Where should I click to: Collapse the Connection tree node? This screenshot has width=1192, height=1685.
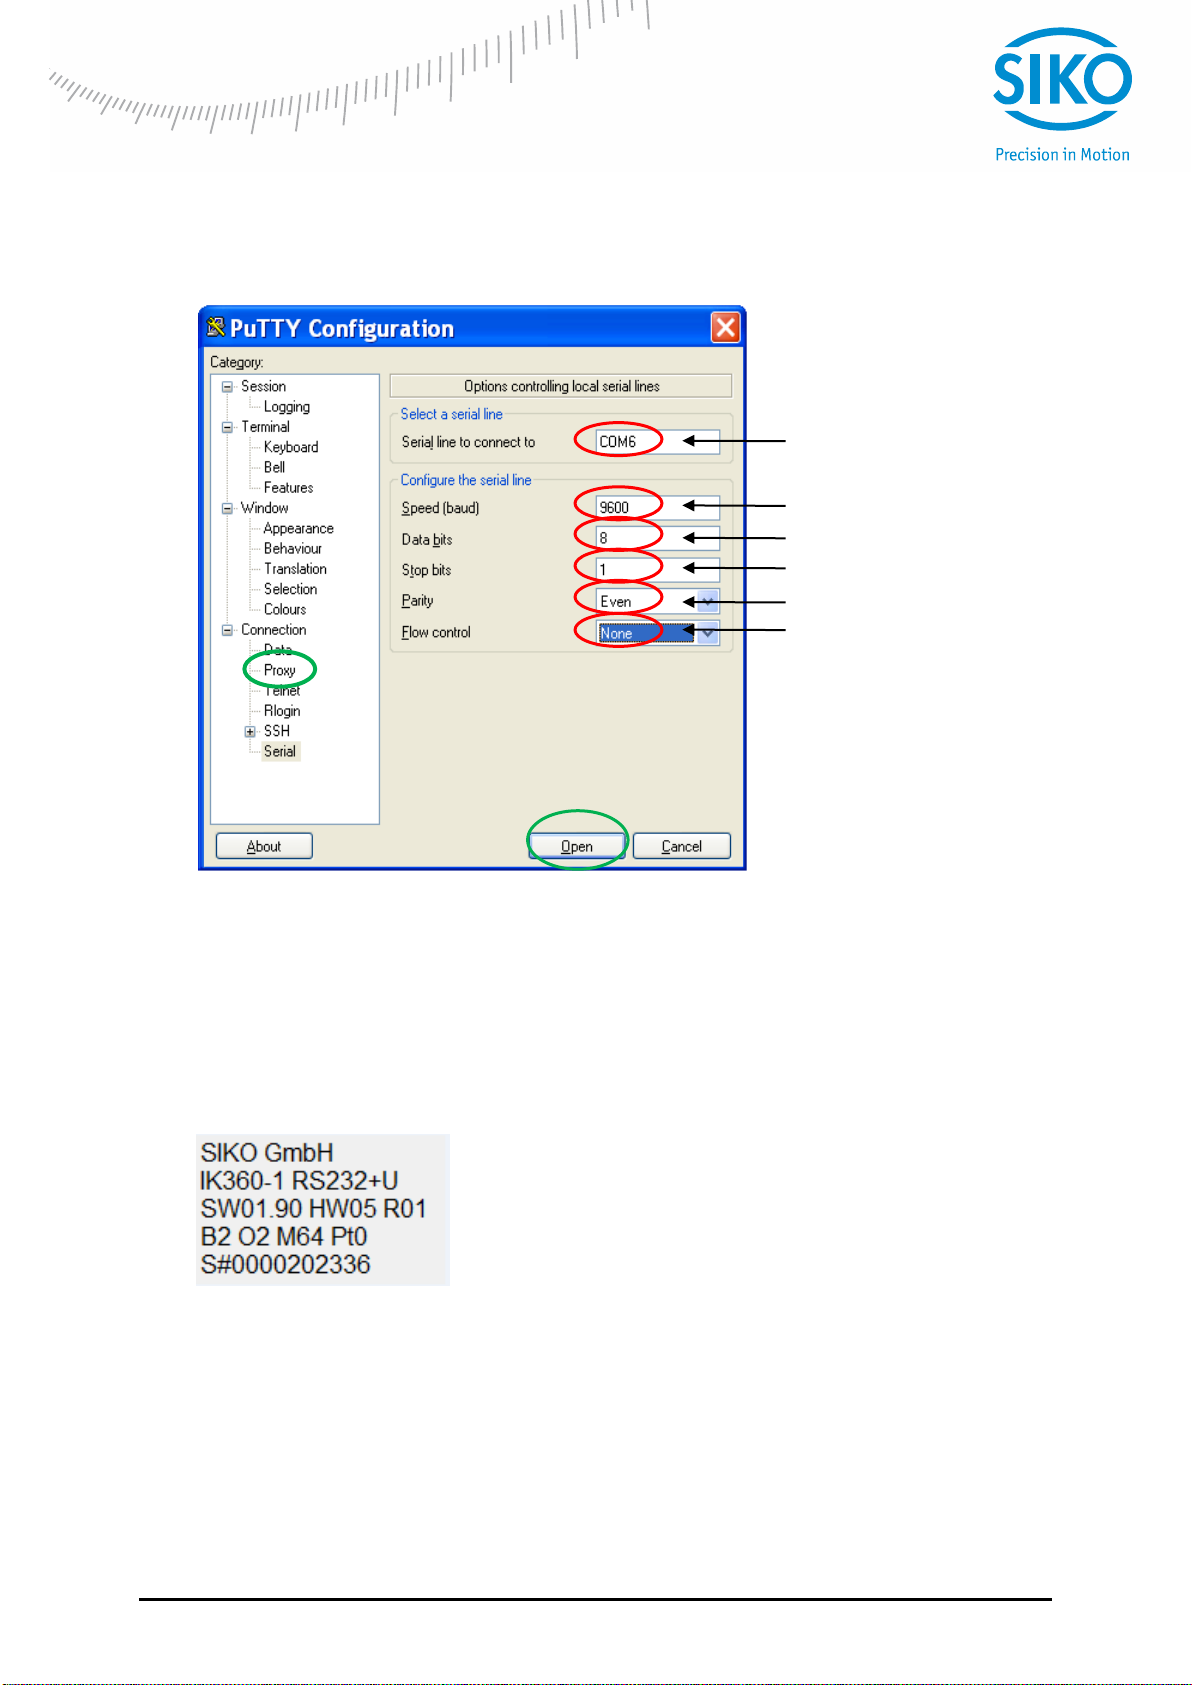(227, 630)
